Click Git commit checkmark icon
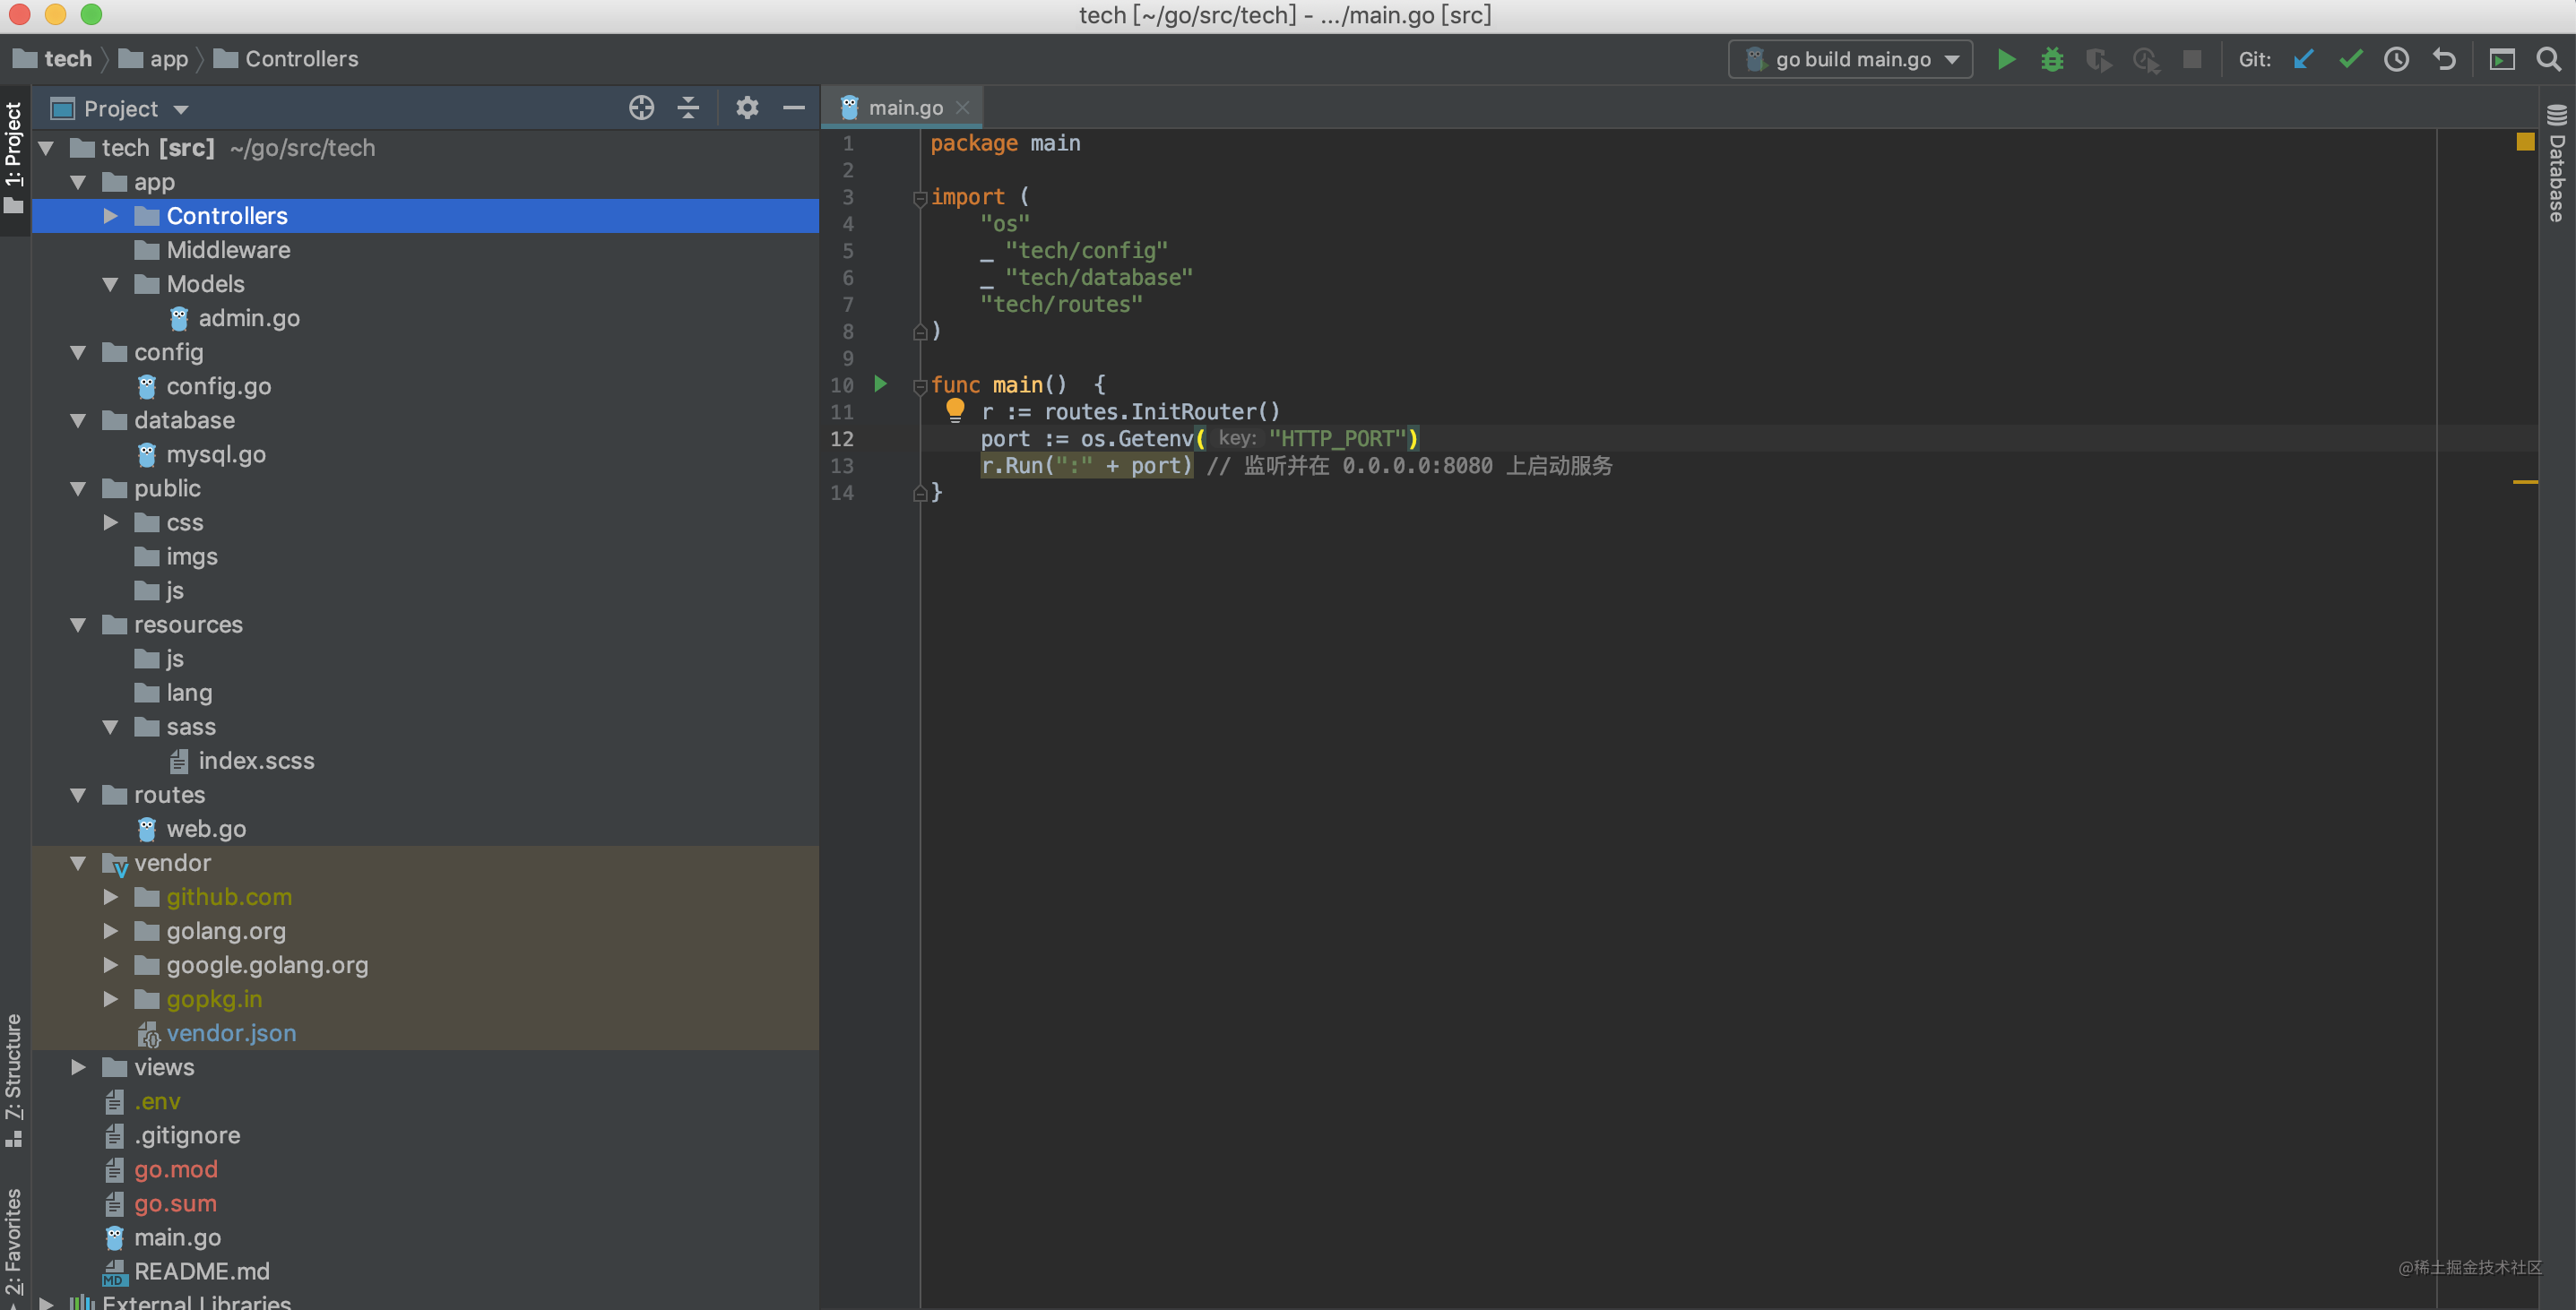 [2350, 59]
